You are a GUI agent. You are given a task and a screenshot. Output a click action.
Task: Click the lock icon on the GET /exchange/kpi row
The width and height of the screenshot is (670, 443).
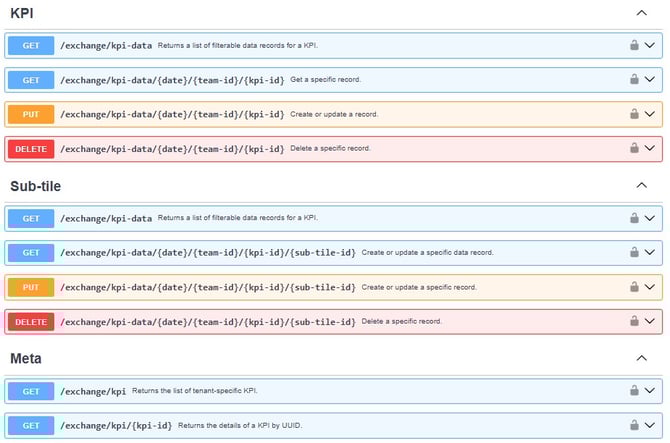click(x=634, y=390)
